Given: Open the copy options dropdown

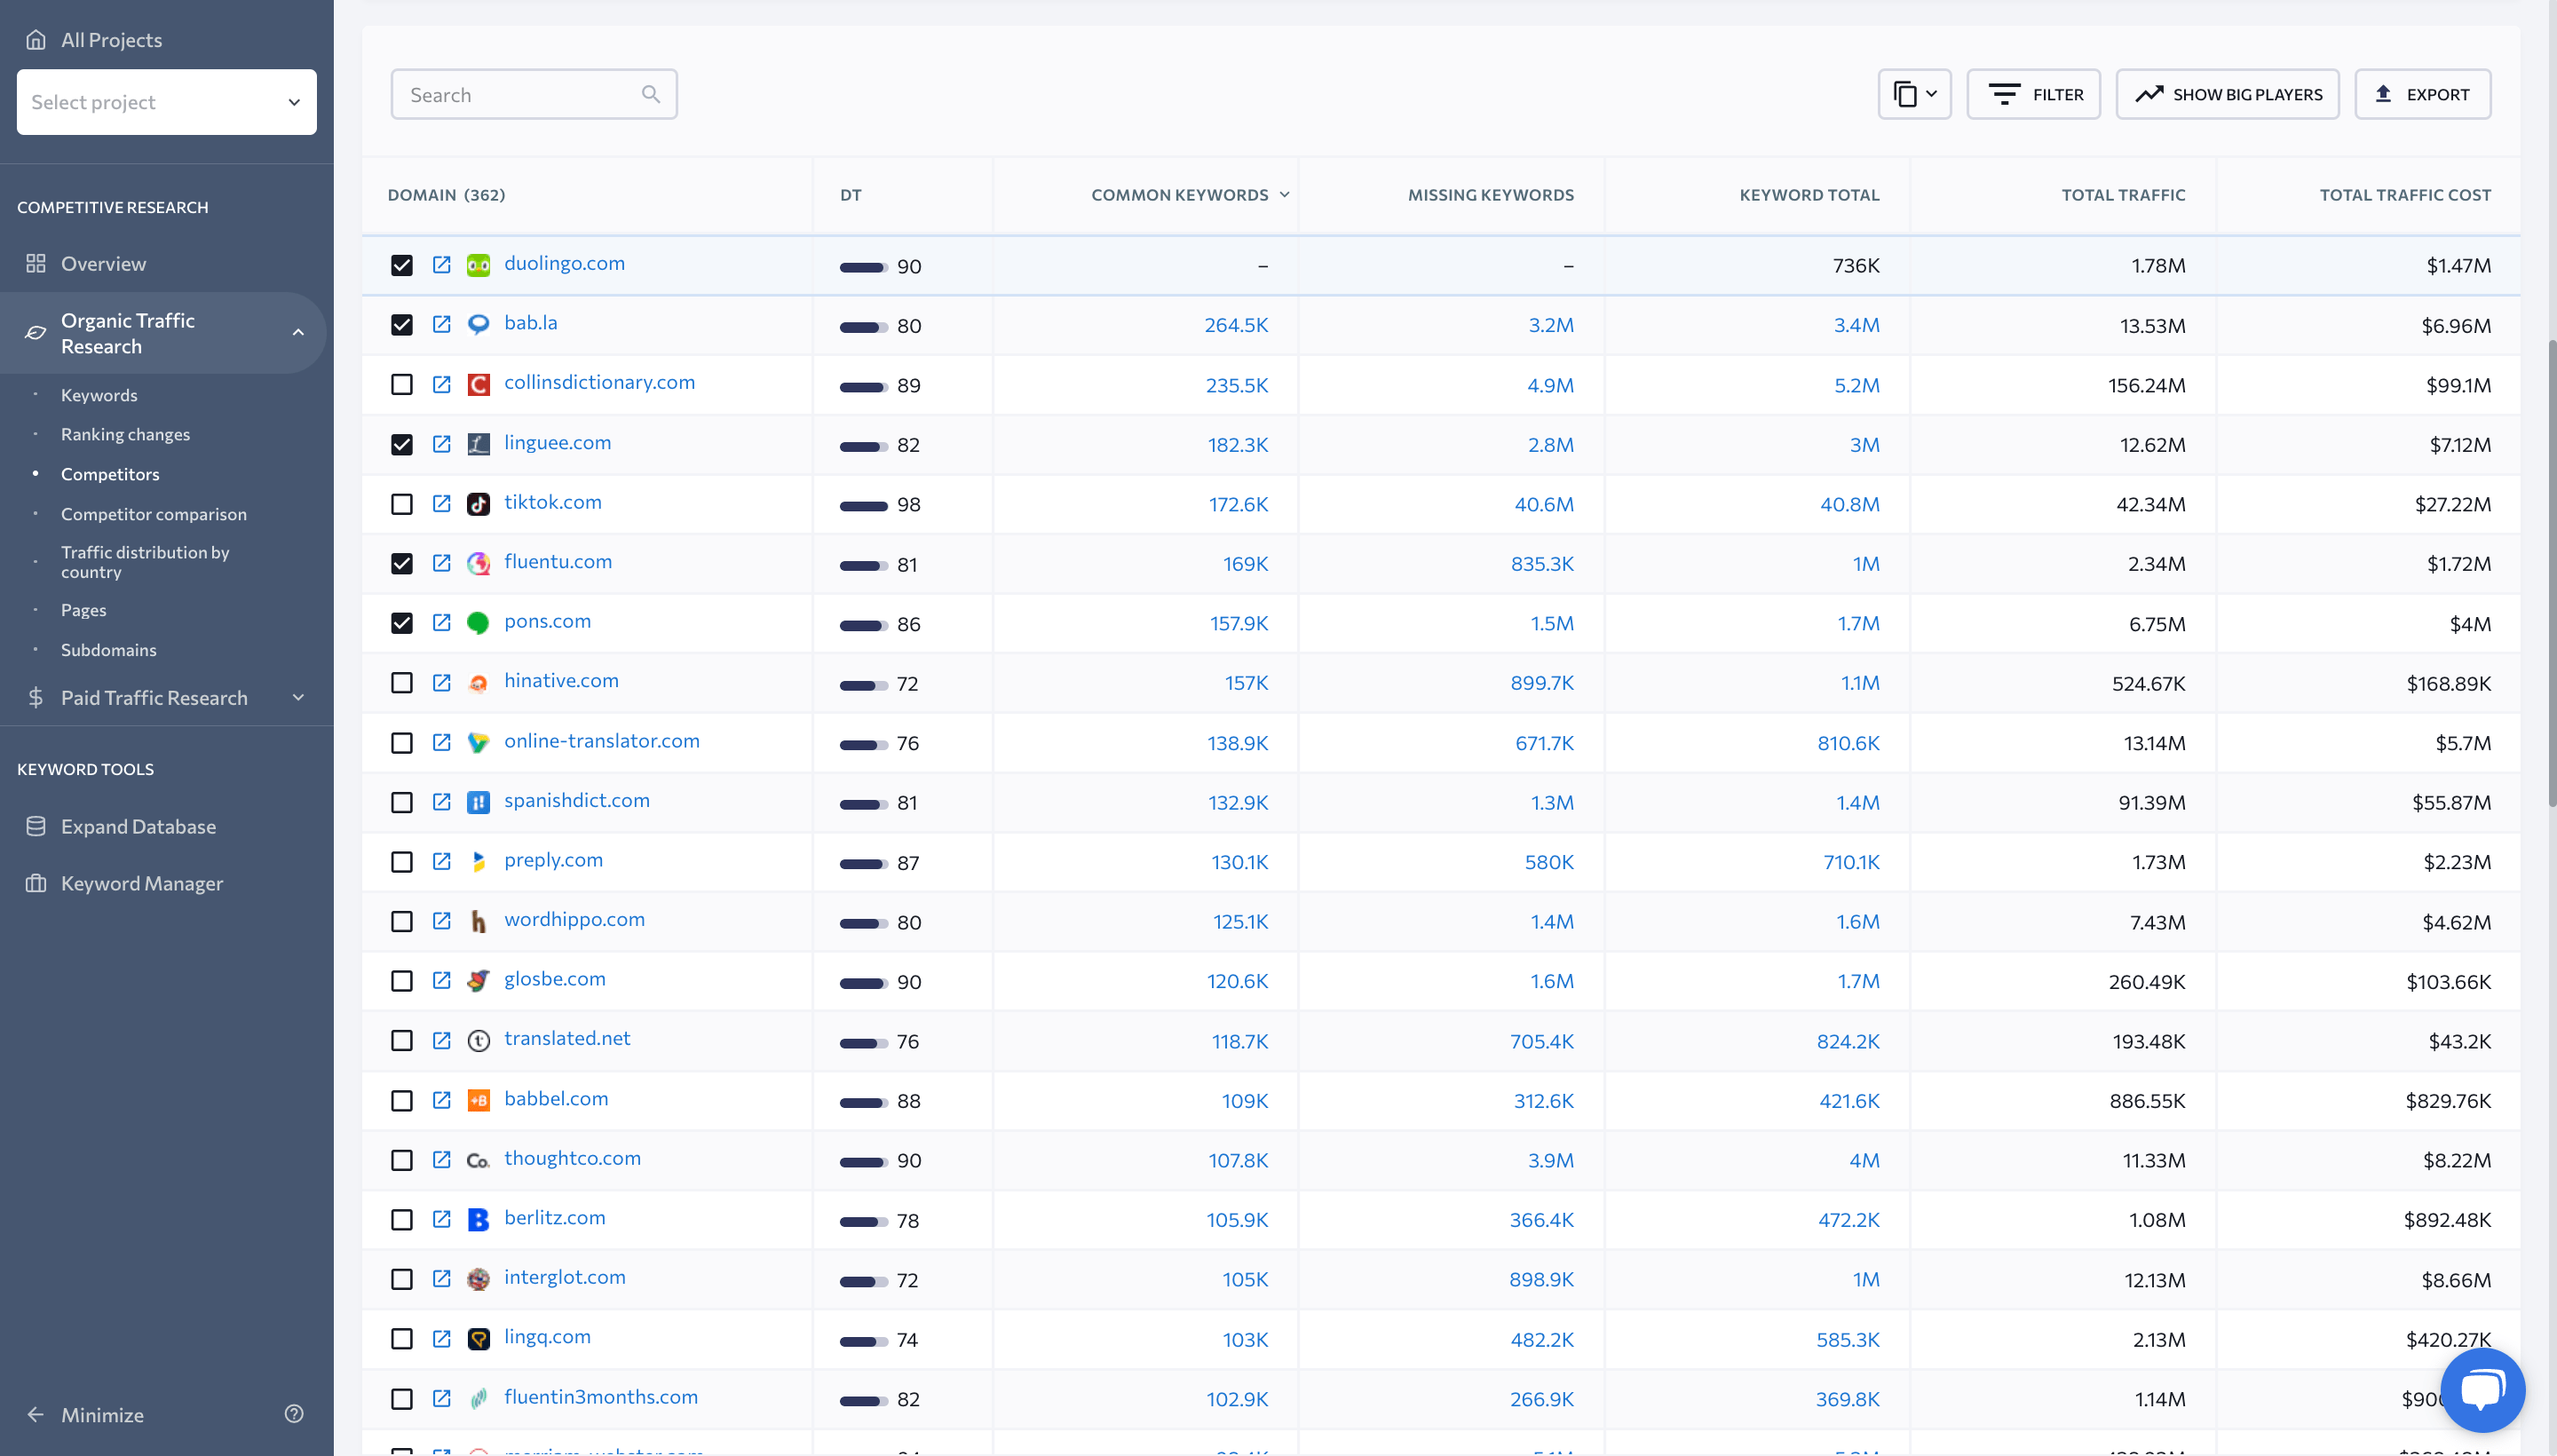Looking at the screenshot, I should pos(1915,94).
